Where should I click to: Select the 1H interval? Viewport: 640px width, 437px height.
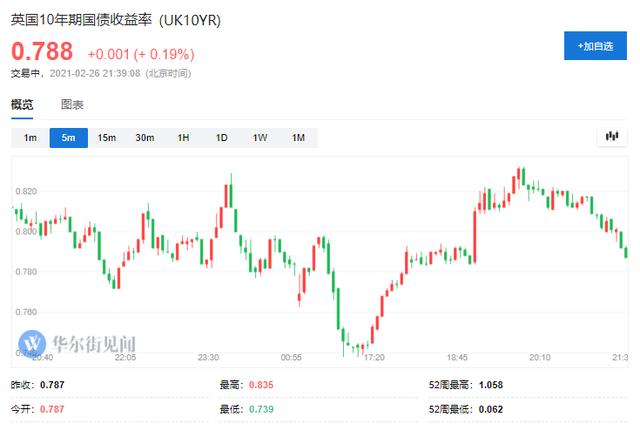pos(183,138)
